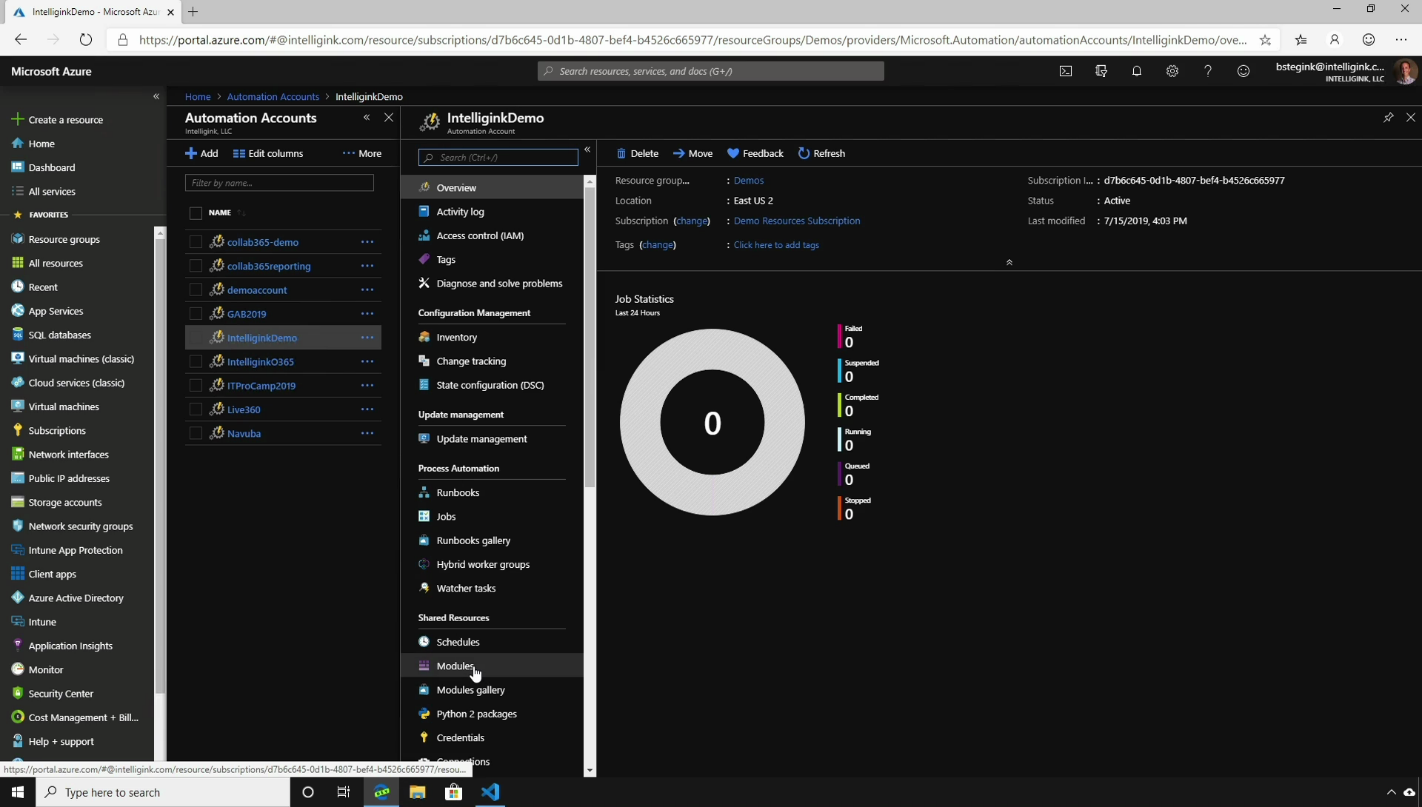Open context menu for Live360
Image resolution: width=1422 pixels, height=807 pixels.
point(367,410)
